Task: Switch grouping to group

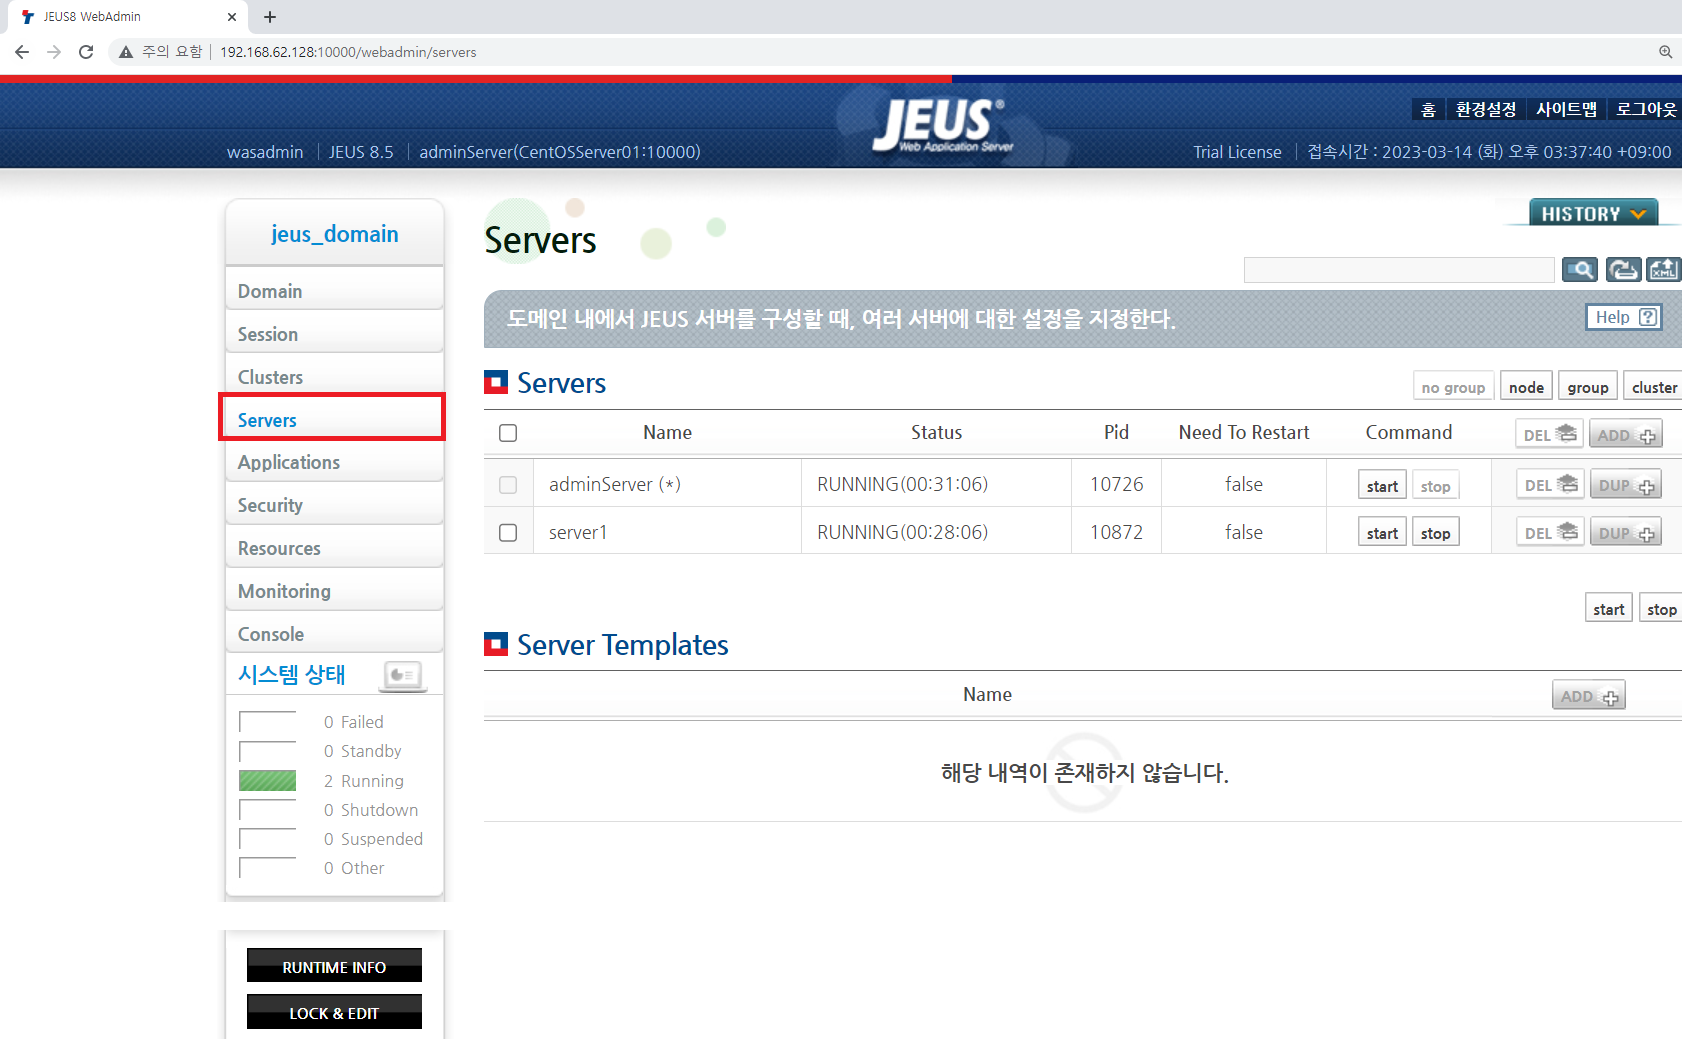Action: (1588, 387)
